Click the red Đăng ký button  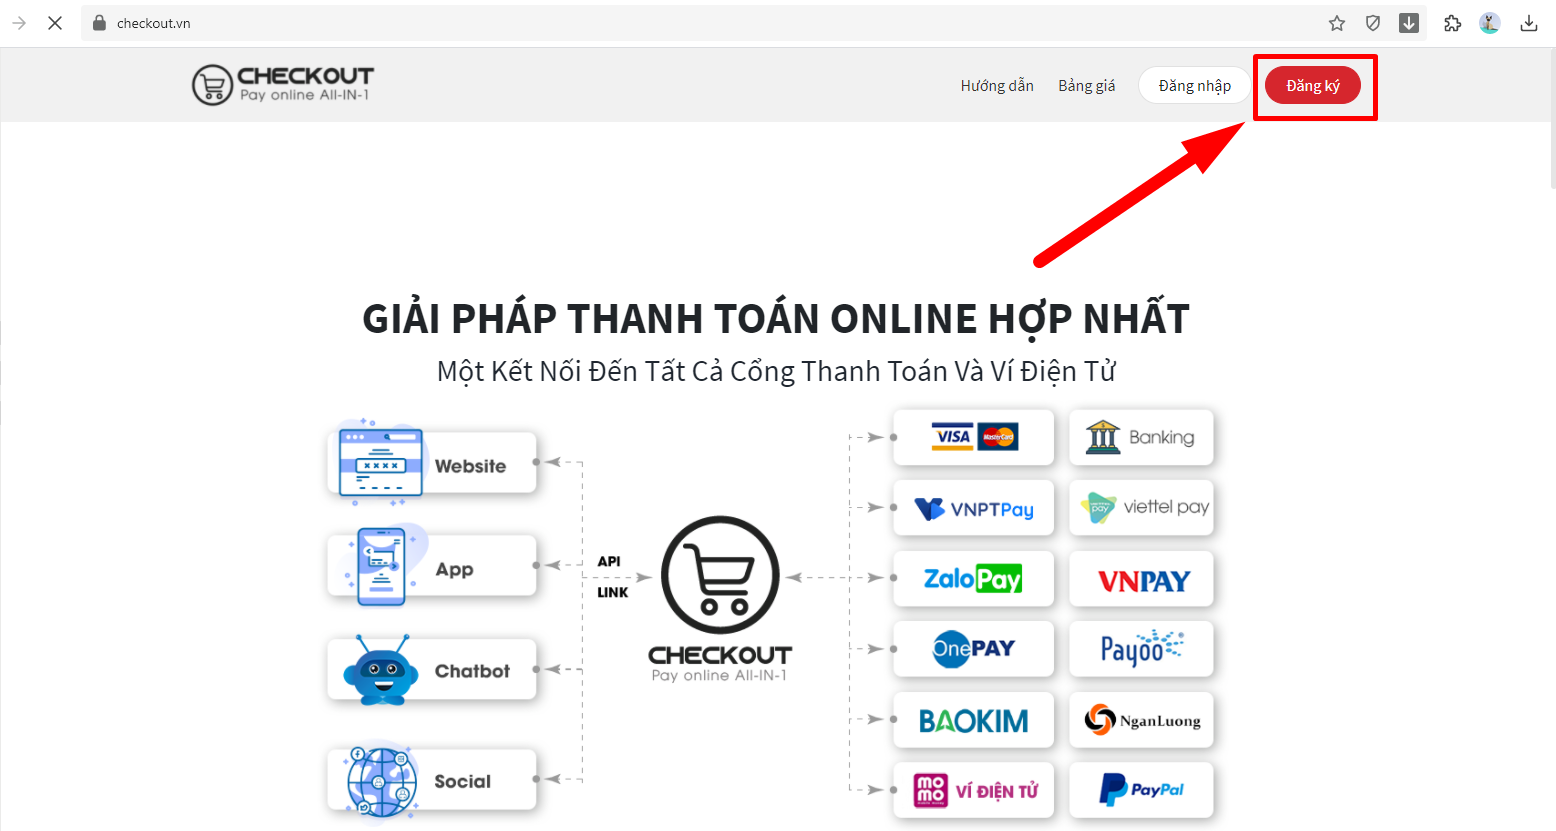pyautogui.click(x=1313, y=85)
